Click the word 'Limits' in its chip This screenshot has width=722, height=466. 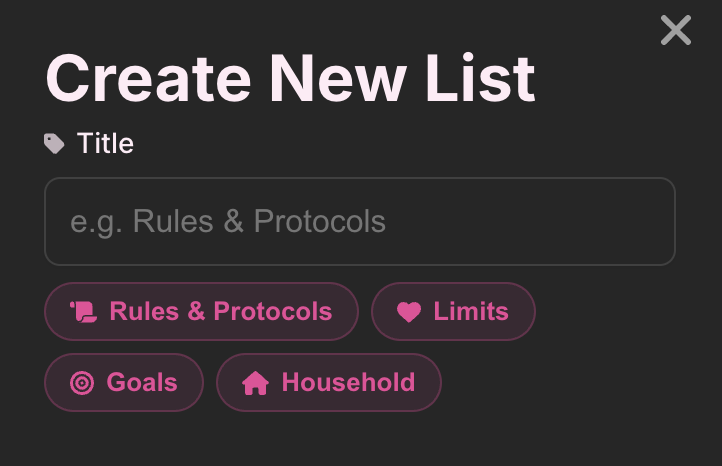471,312
